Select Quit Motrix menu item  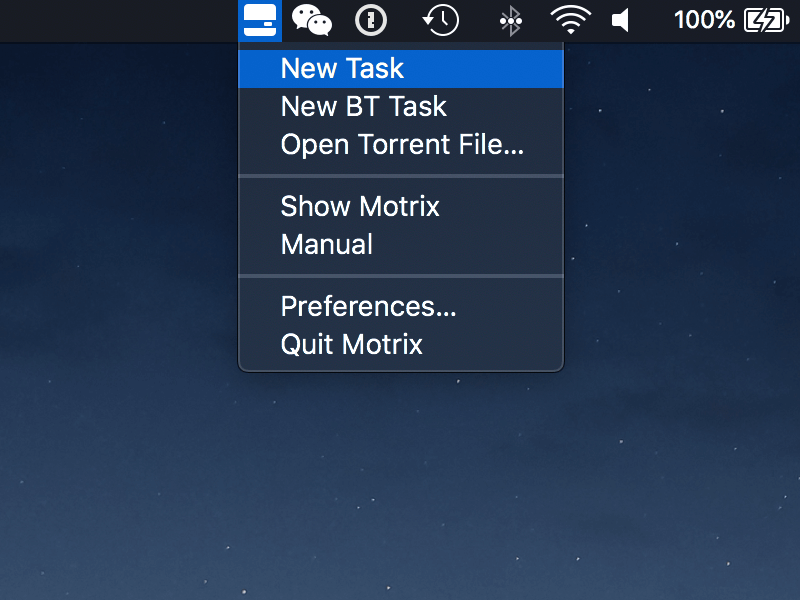pyautogui.click(x=401, y=344)
